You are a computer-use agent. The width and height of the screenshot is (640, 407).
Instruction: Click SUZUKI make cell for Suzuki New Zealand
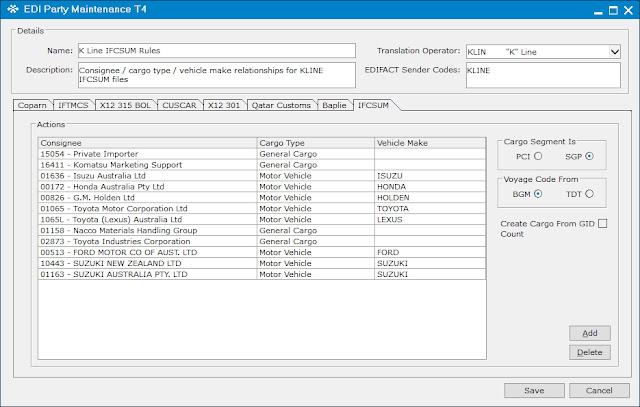pyautogui.click(x=430, y=263)
